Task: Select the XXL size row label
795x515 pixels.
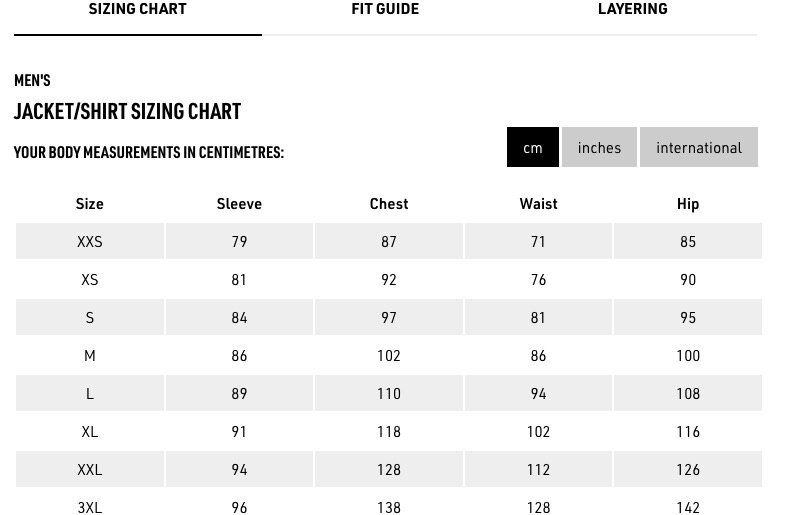Action: point(90,469)
